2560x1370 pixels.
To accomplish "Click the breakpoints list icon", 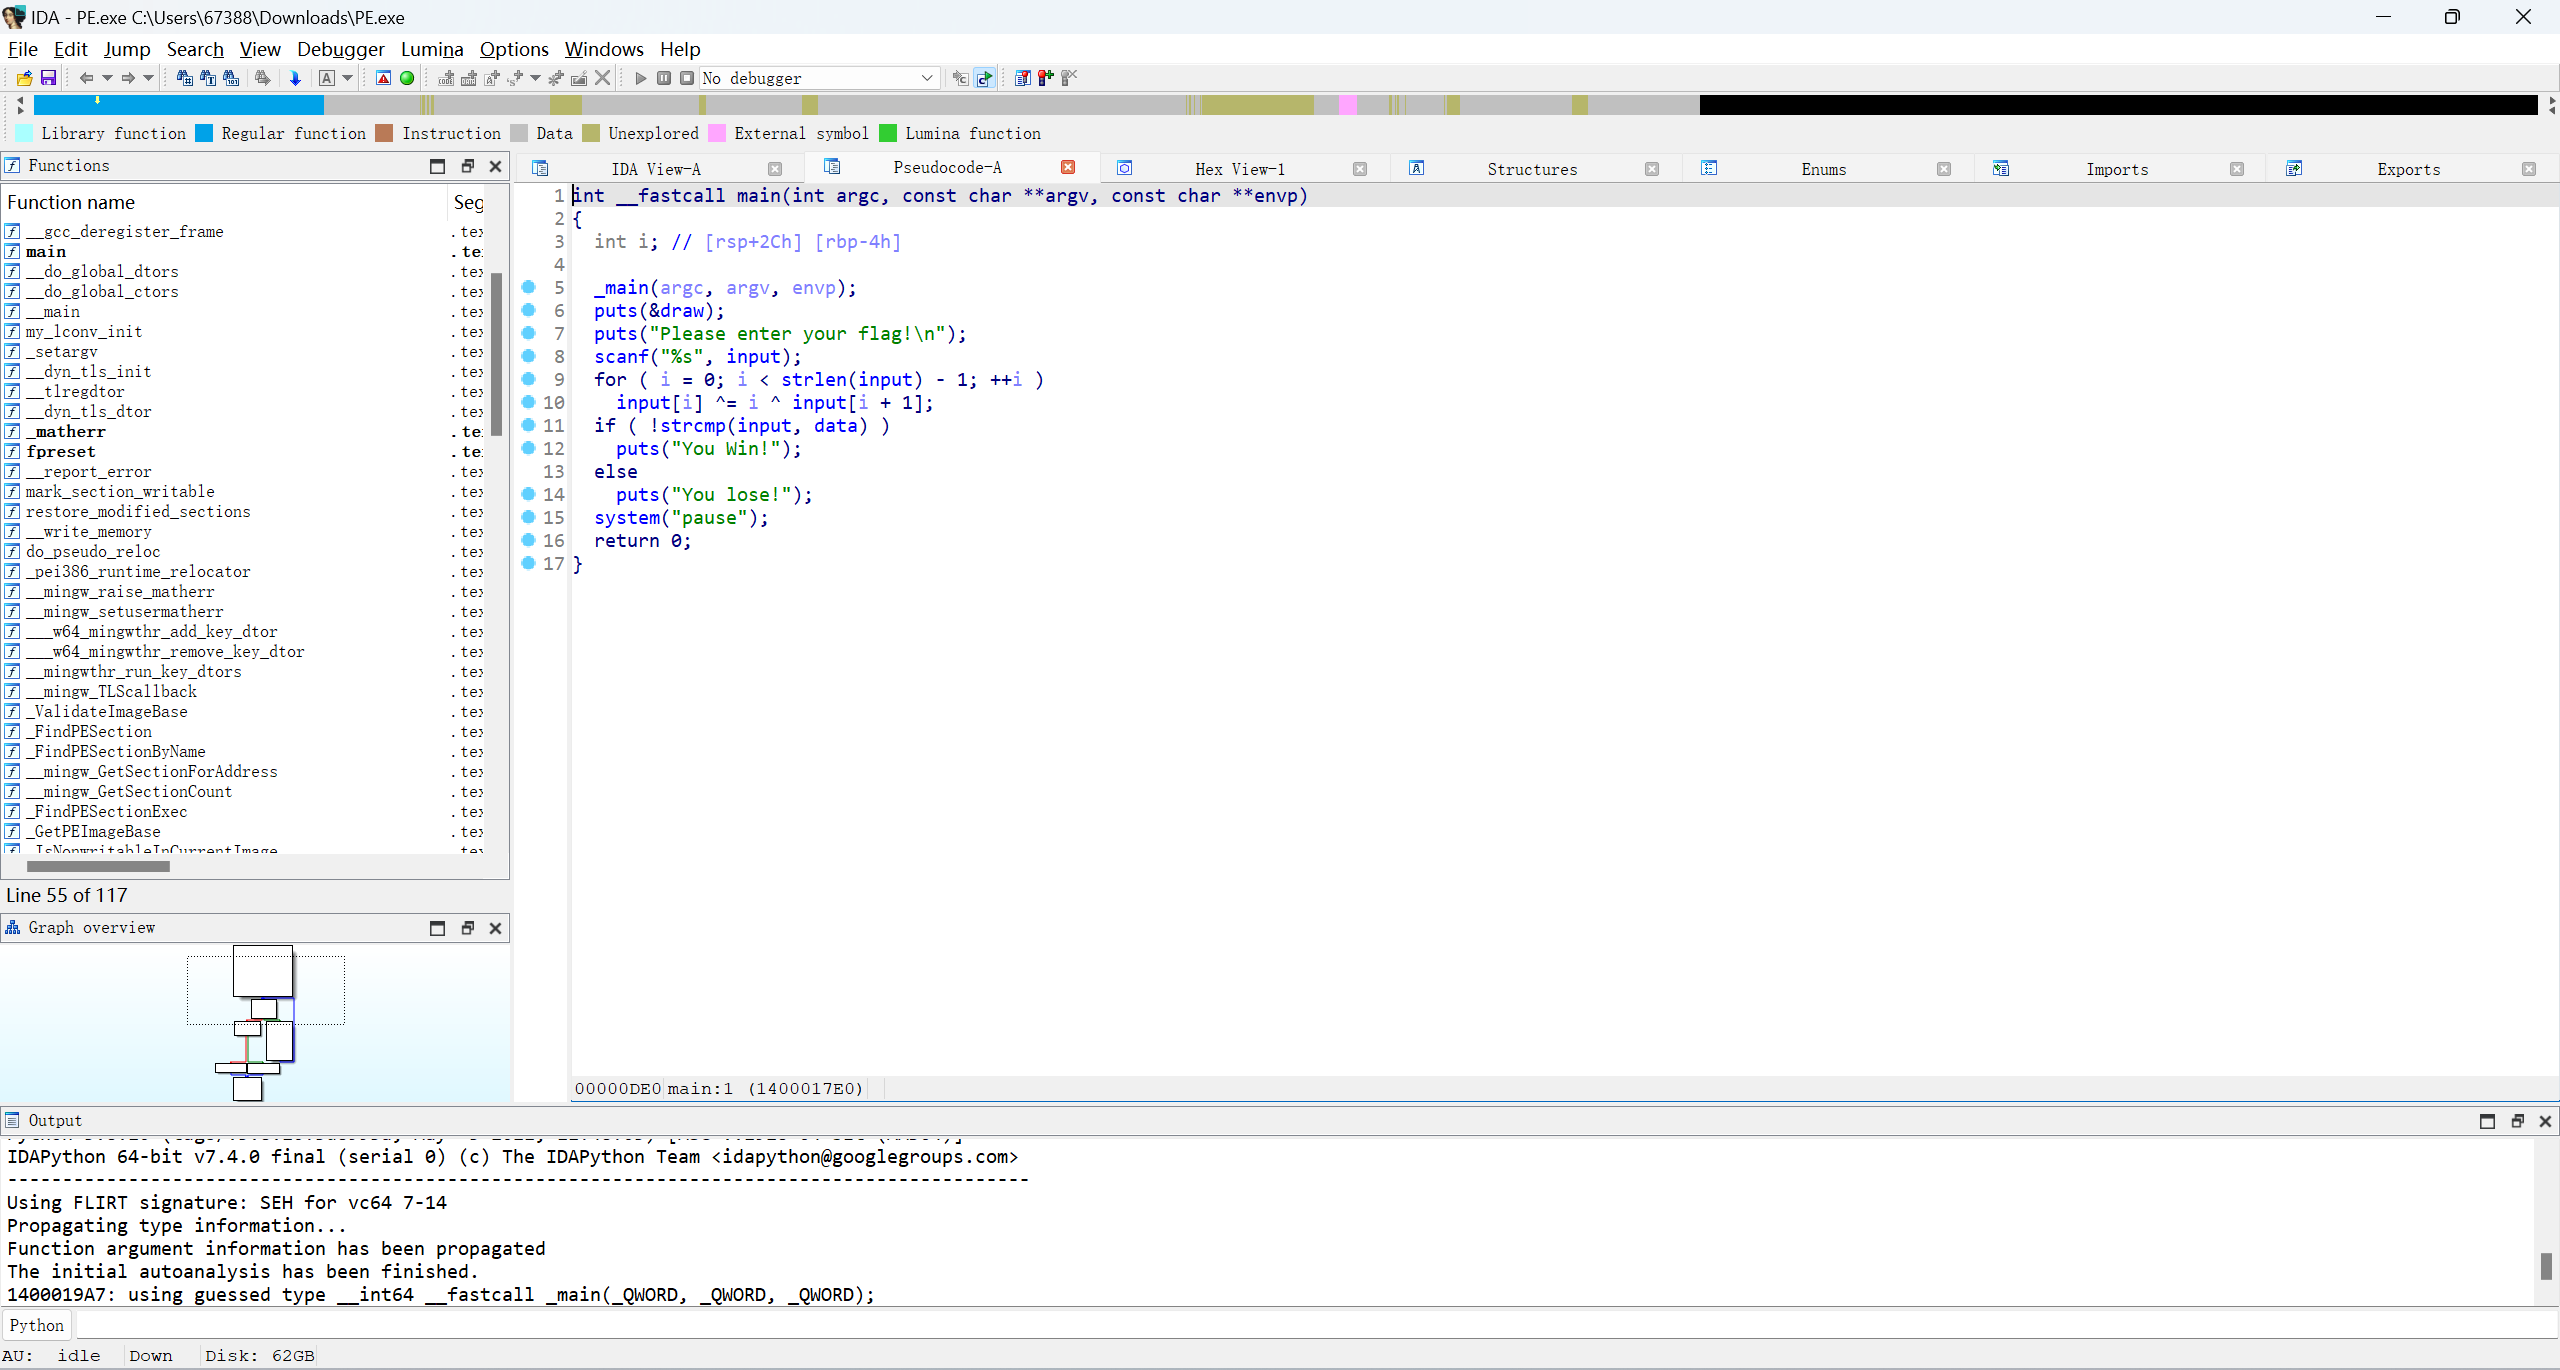I will pos(1022,78).
